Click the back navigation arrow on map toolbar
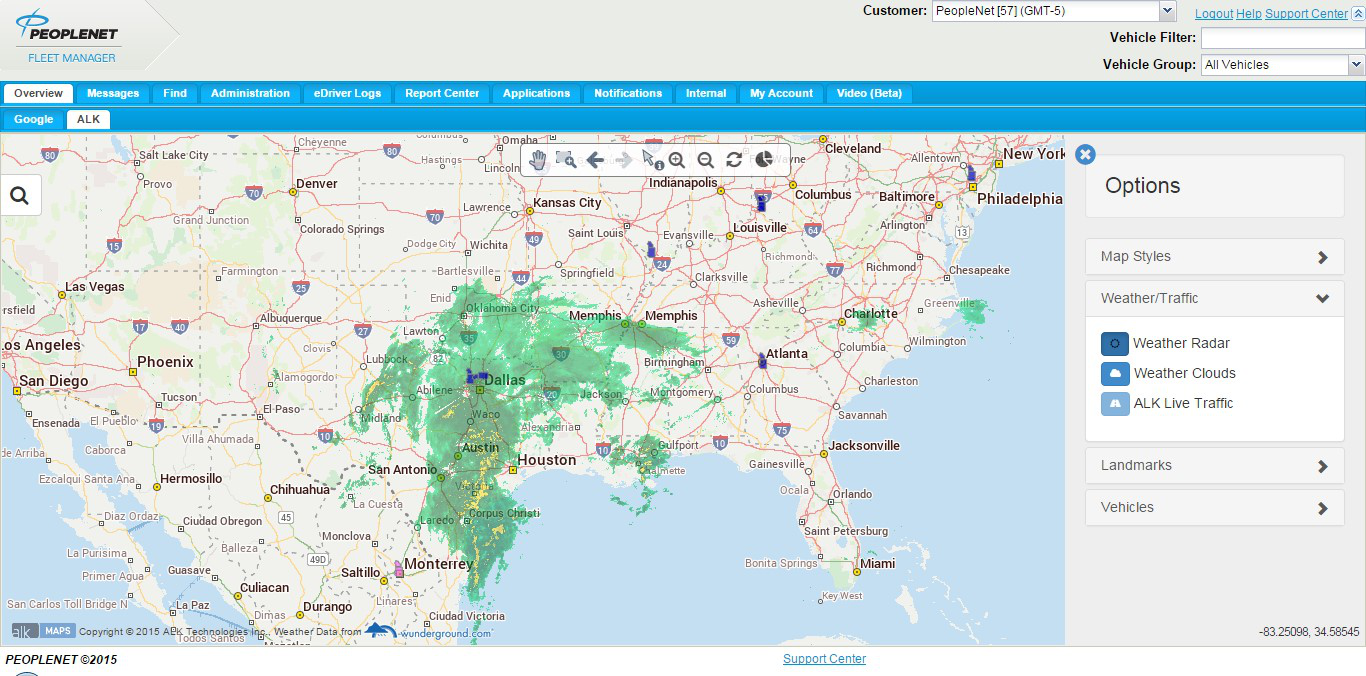The width and height of the screenshot is (1366, 676). [x=595, y=159]
